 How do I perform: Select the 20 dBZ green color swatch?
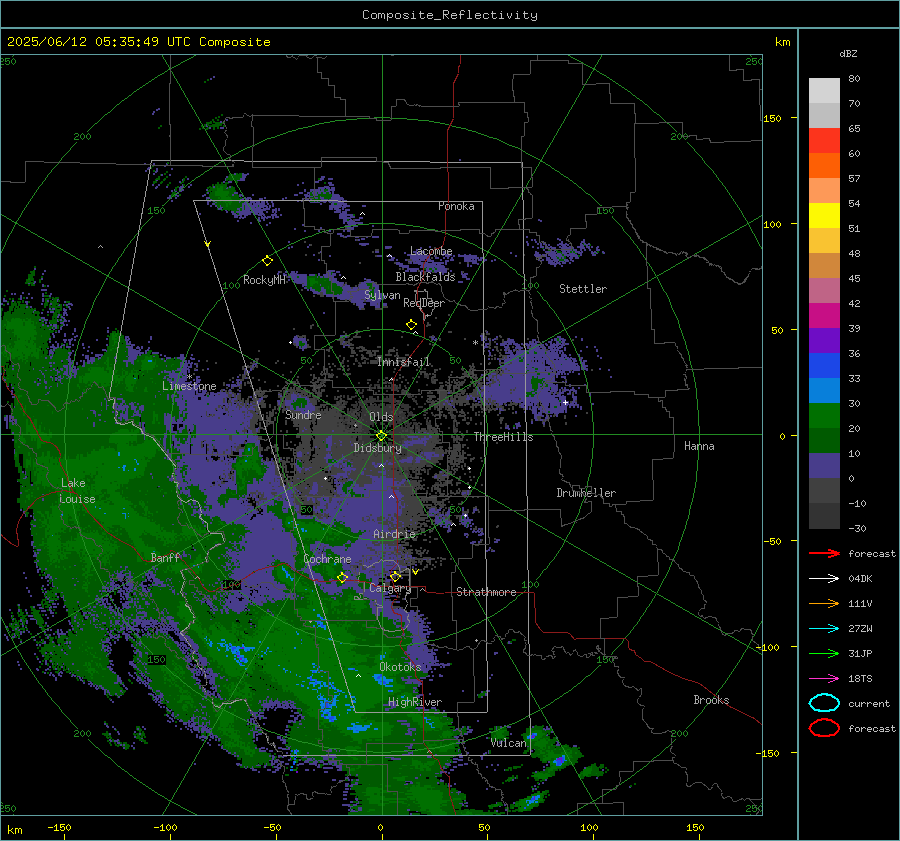[x=824, y=415]
